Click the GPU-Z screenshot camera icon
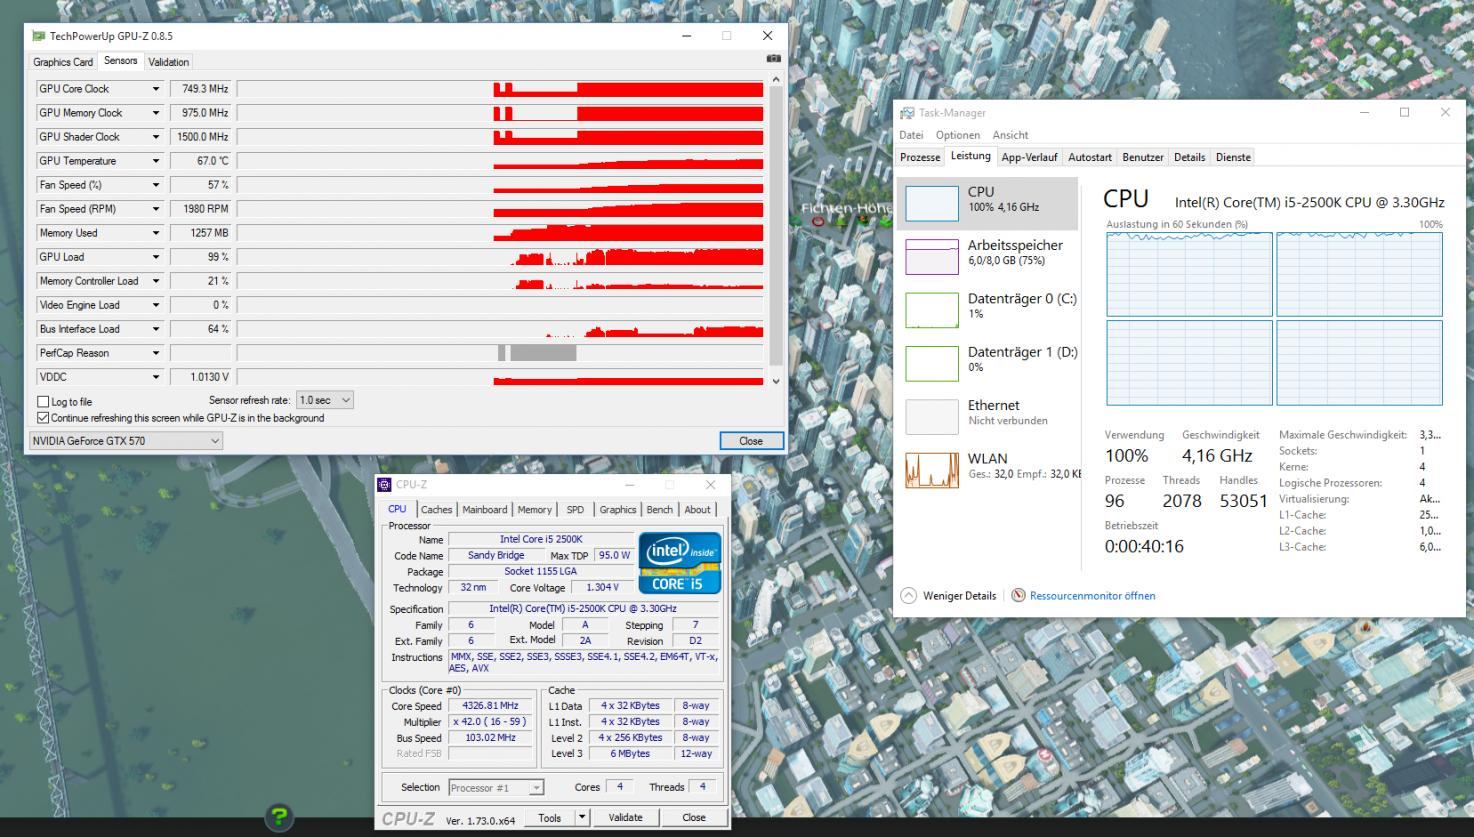 tap(773, 59)
